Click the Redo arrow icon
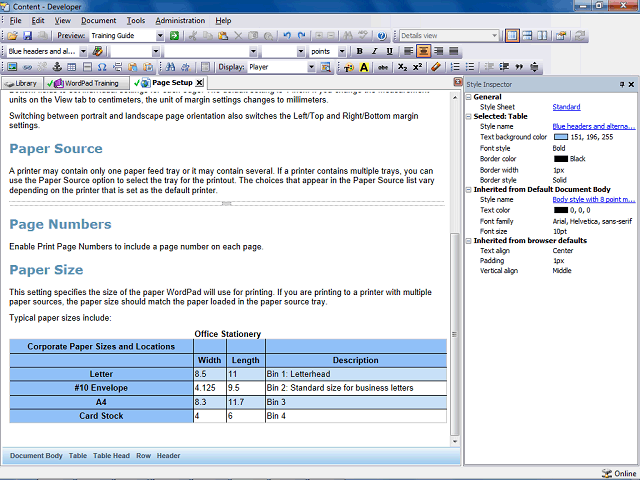640x480 pixels. tap(301, 36)
